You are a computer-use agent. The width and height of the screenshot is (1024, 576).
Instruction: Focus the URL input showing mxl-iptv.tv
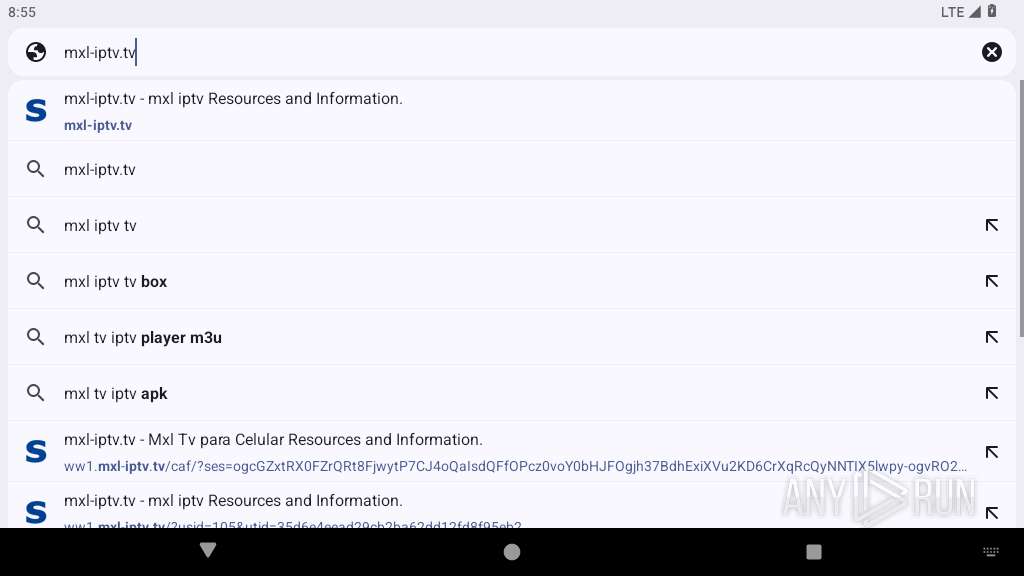(x=512, y=52)
